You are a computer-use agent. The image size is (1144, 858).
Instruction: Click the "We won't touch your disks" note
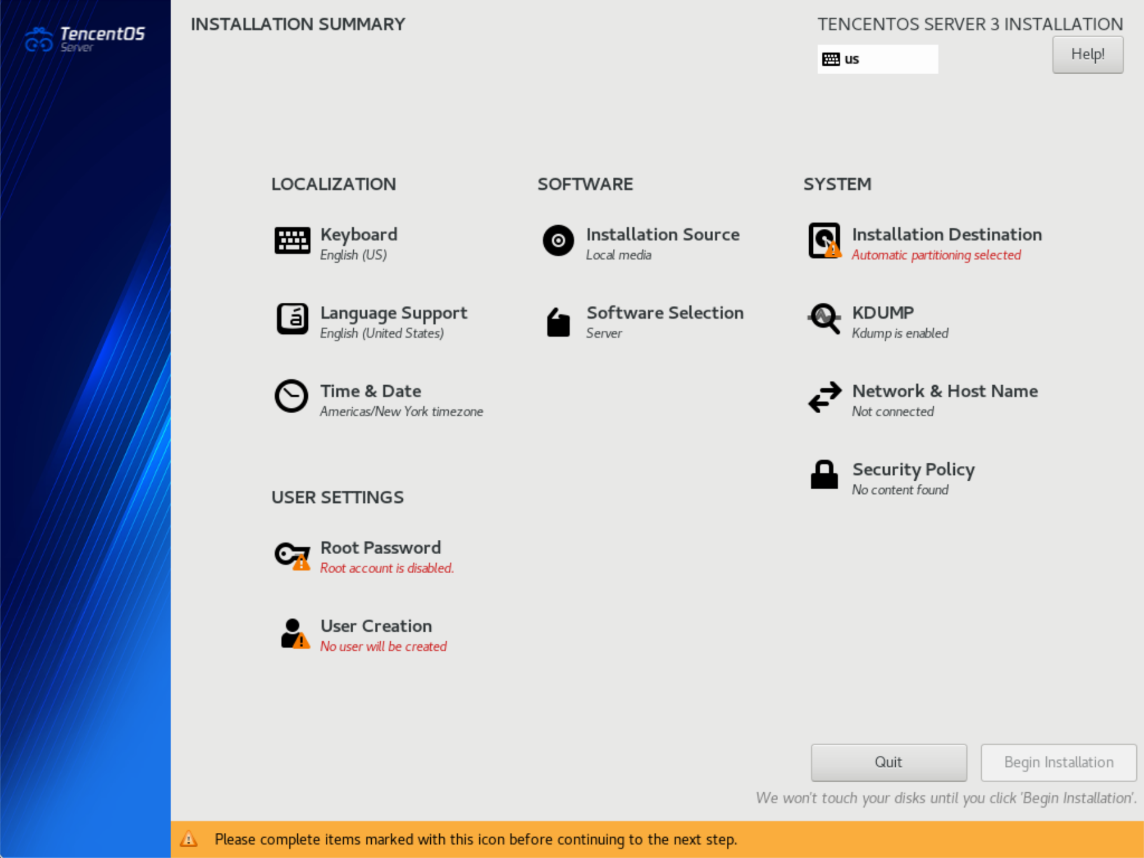[946, 798]
